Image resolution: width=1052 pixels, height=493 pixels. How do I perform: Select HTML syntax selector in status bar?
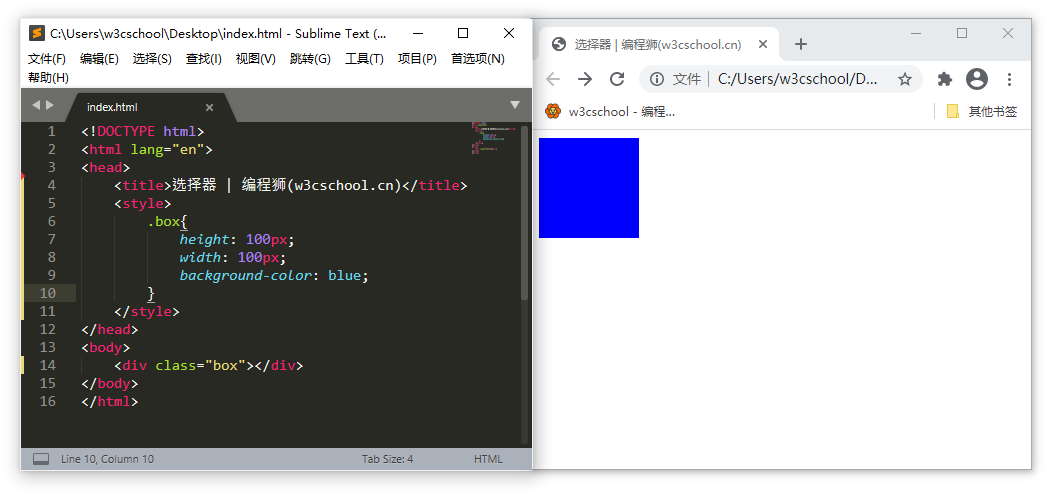(488, 459)
